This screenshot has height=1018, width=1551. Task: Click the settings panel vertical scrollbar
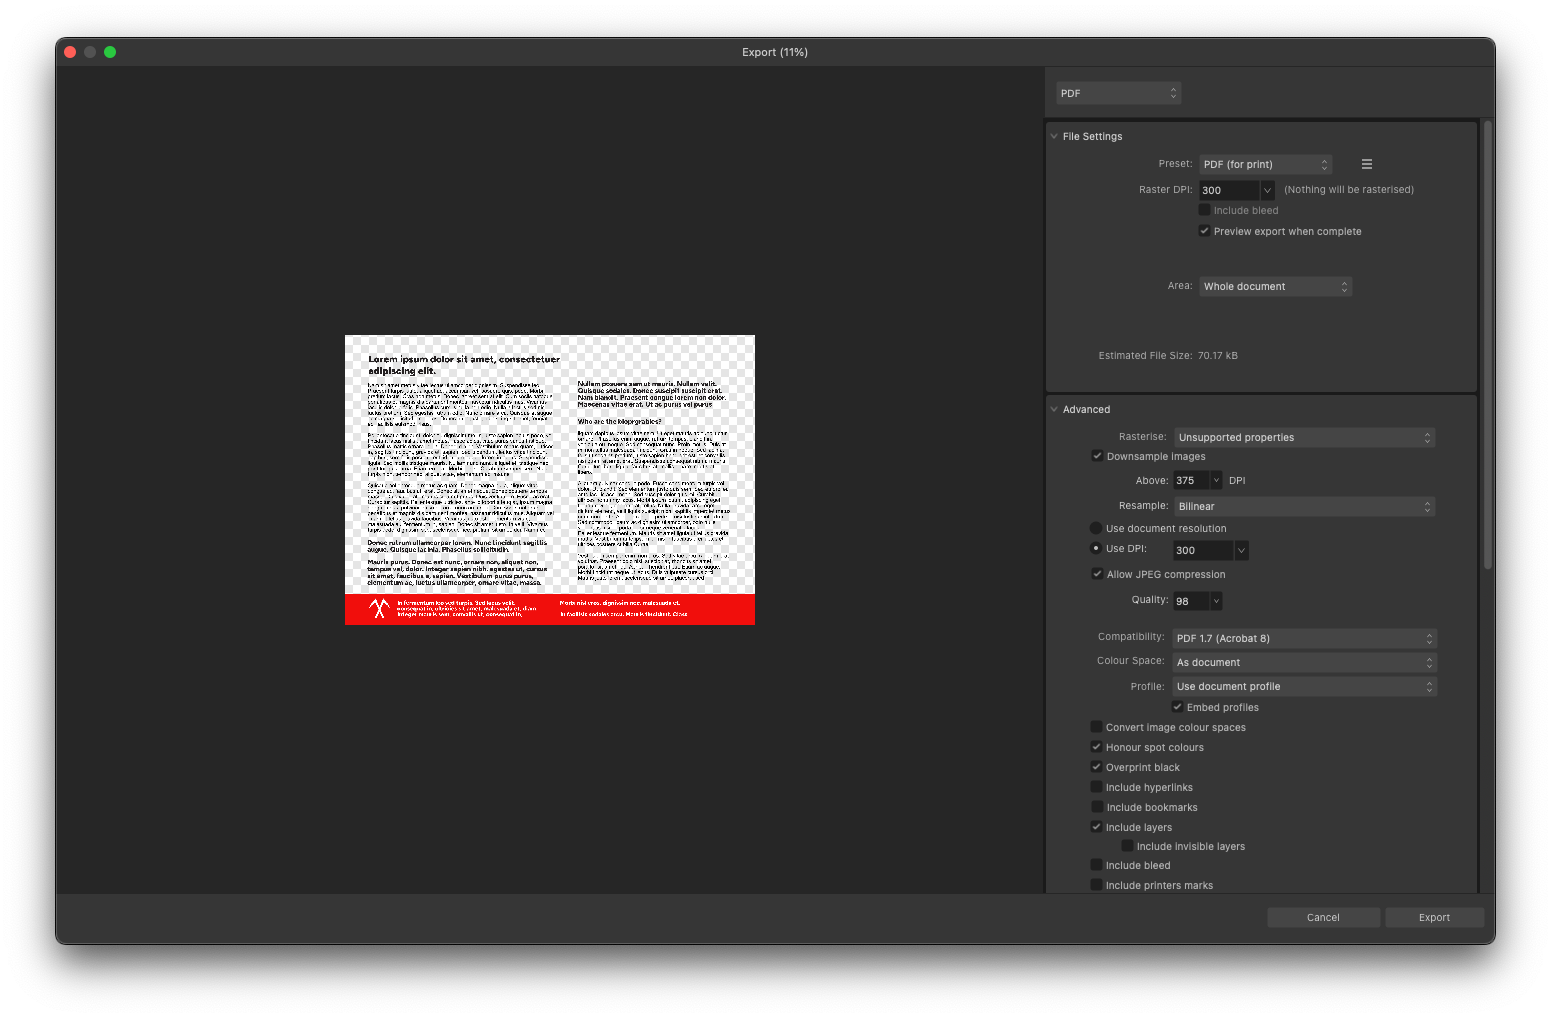click(x=1488, y=345)
